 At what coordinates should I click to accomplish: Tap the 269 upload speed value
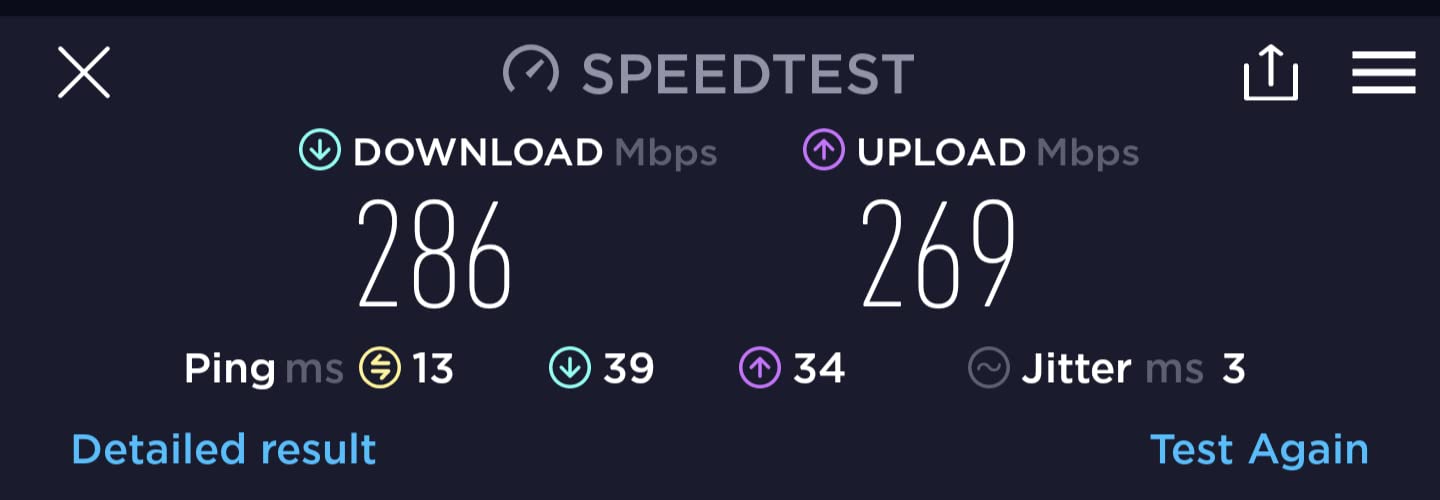938,254
